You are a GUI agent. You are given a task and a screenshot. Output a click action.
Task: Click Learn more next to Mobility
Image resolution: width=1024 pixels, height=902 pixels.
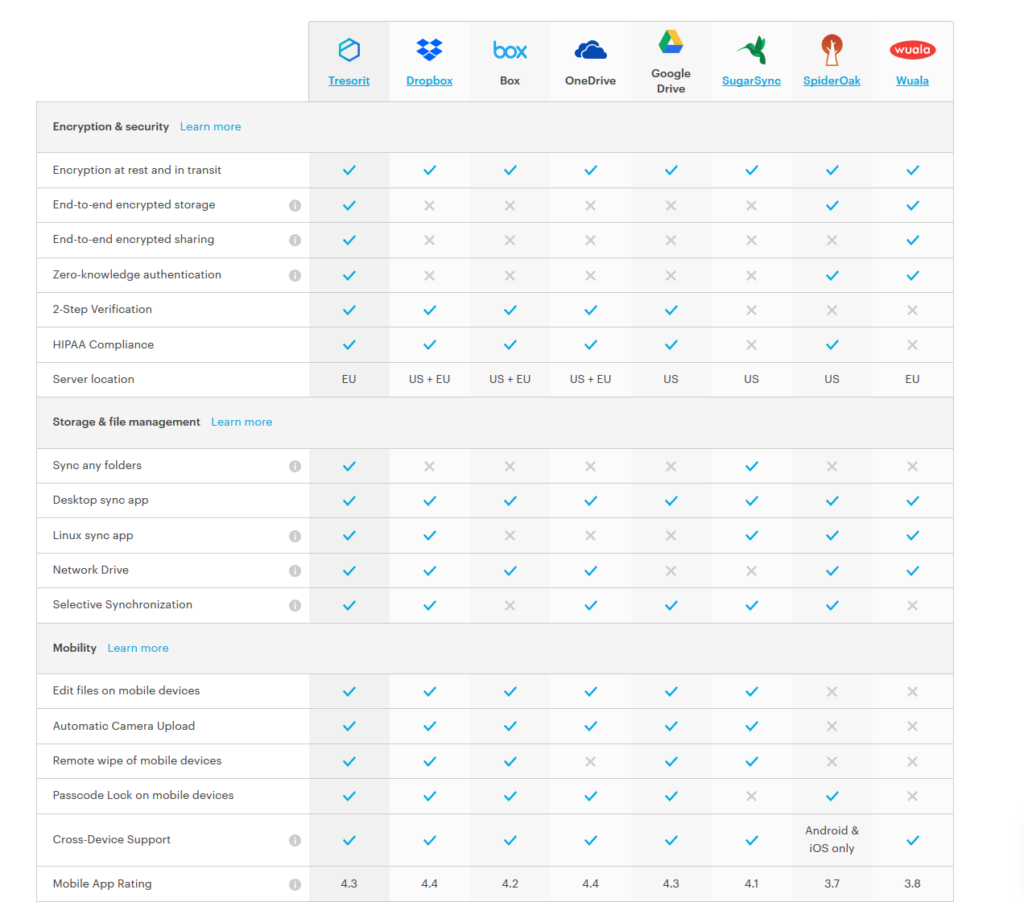click(x=138, y=648)
